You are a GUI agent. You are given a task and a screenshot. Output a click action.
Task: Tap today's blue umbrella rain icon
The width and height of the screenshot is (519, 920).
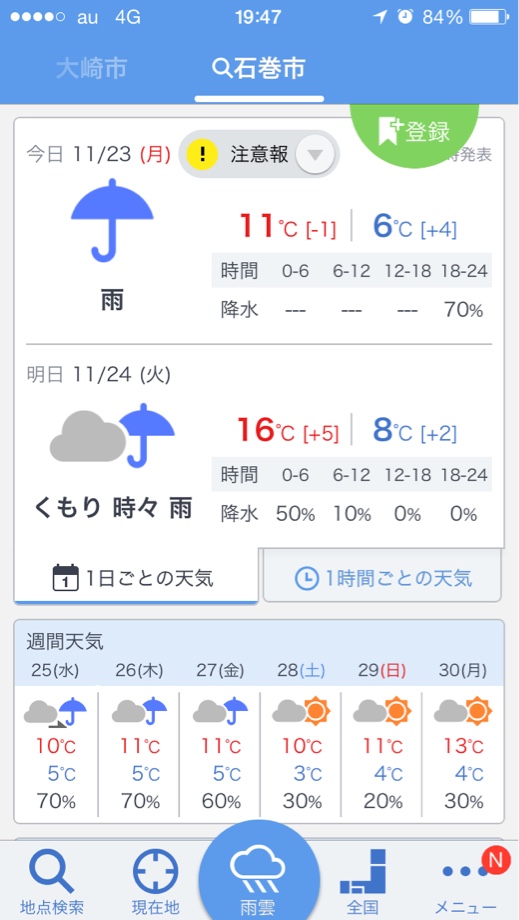(x=112, y=221)
